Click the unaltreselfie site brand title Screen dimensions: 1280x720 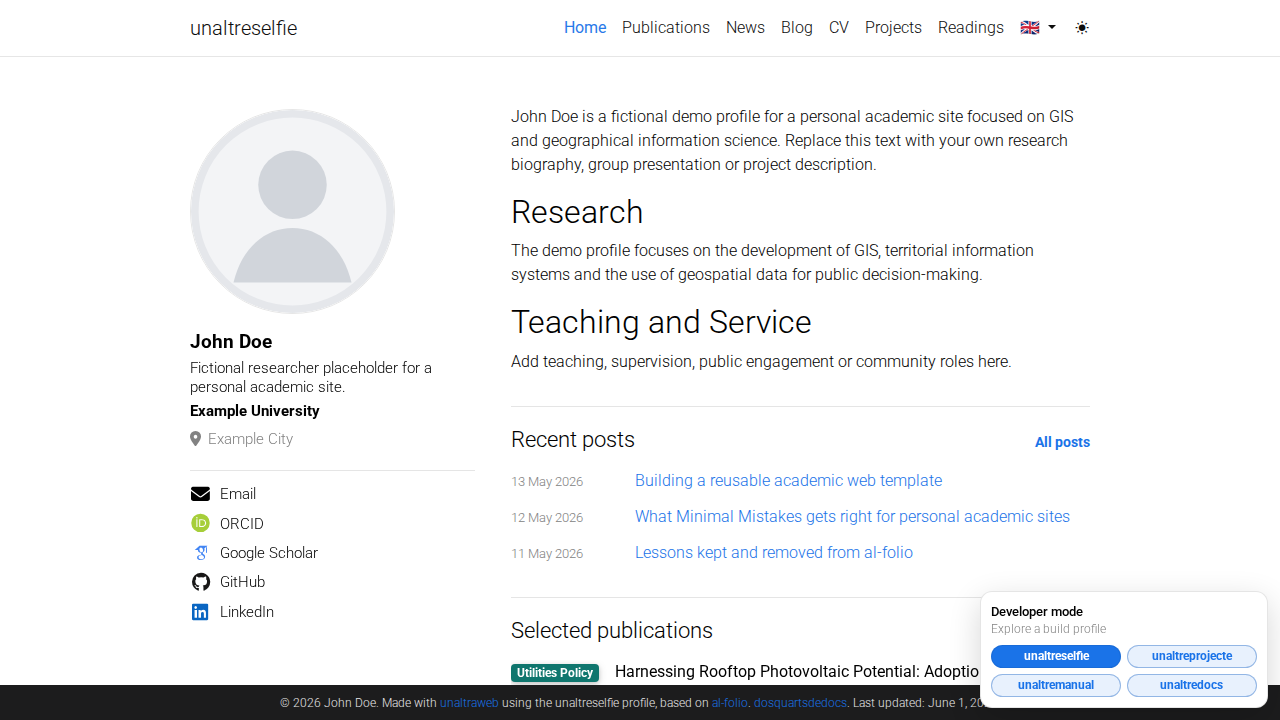[244, 28]
